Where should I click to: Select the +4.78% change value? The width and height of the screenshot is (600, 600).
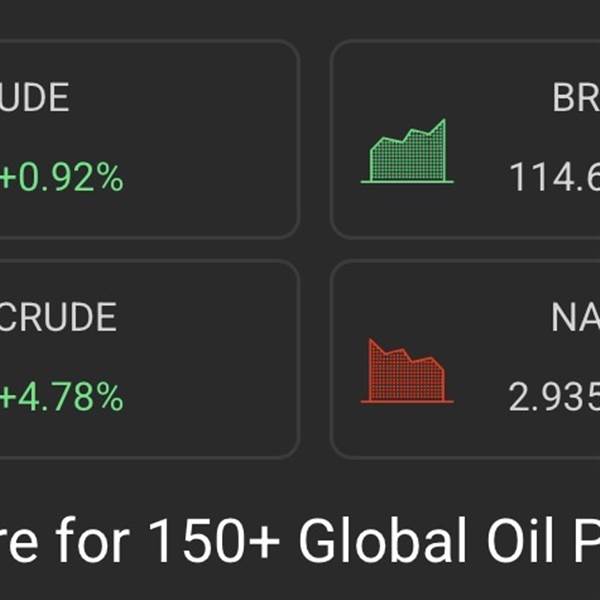(62, 398)
